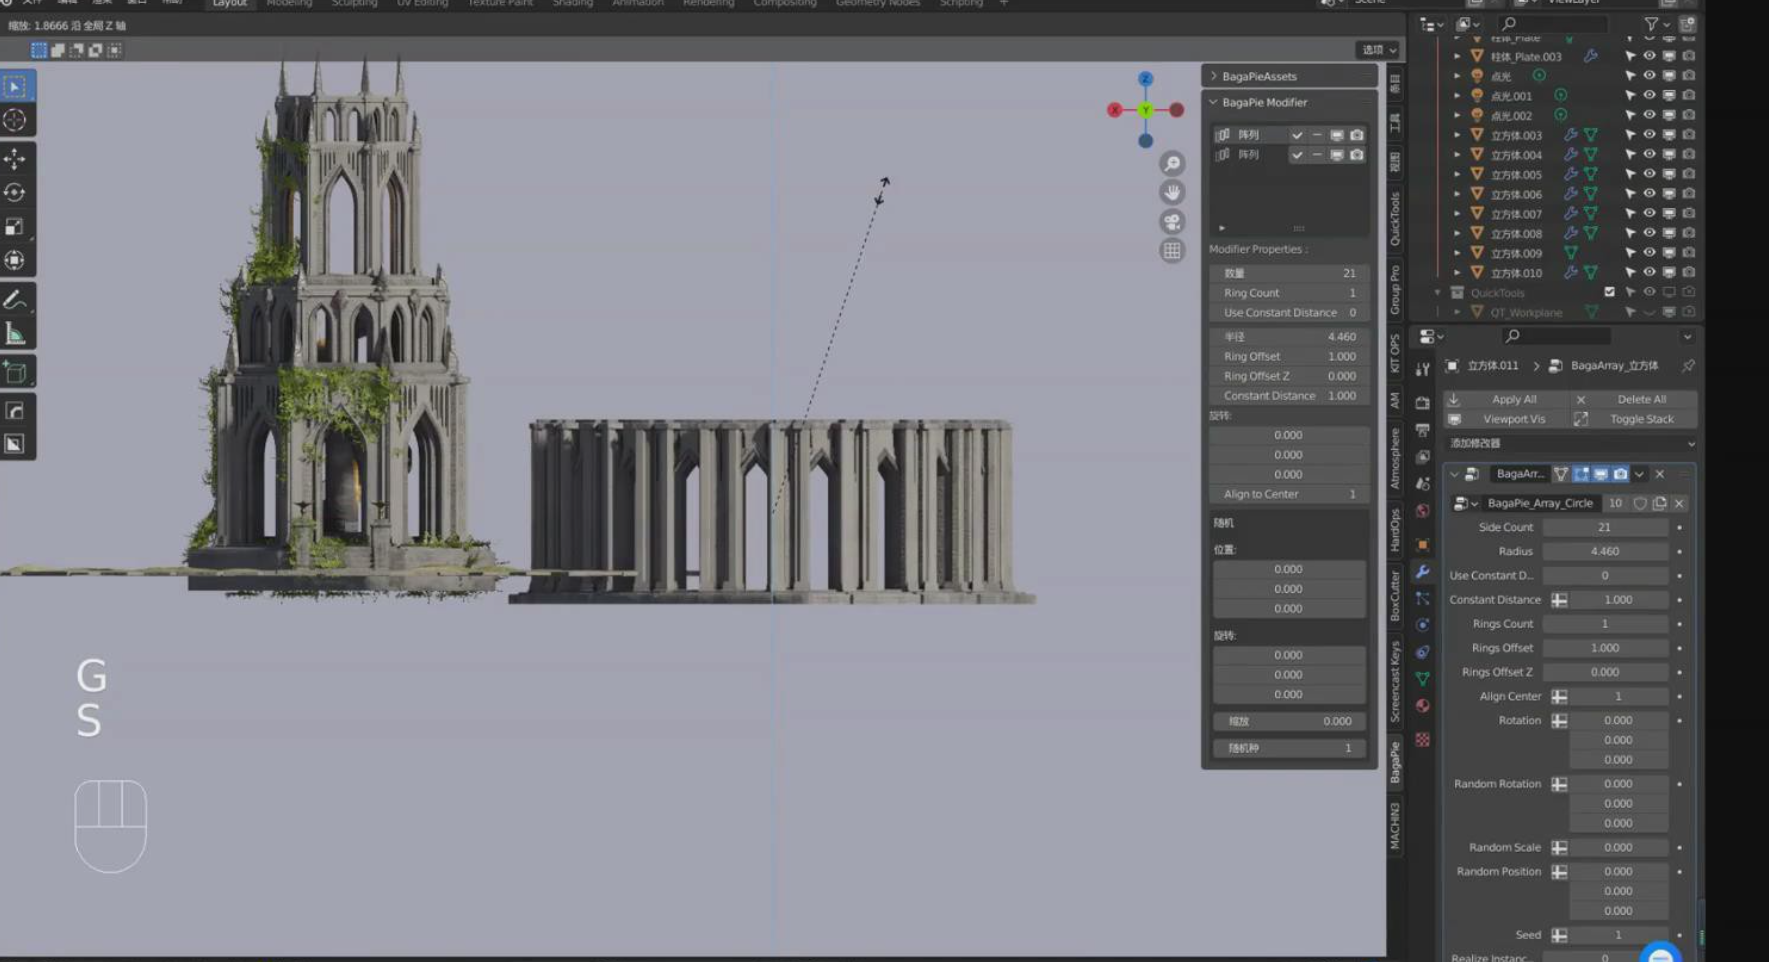The height and width of the screenshot is (962, 1769).
Task: Activate the Rotate tool
Action: (15, 193)
